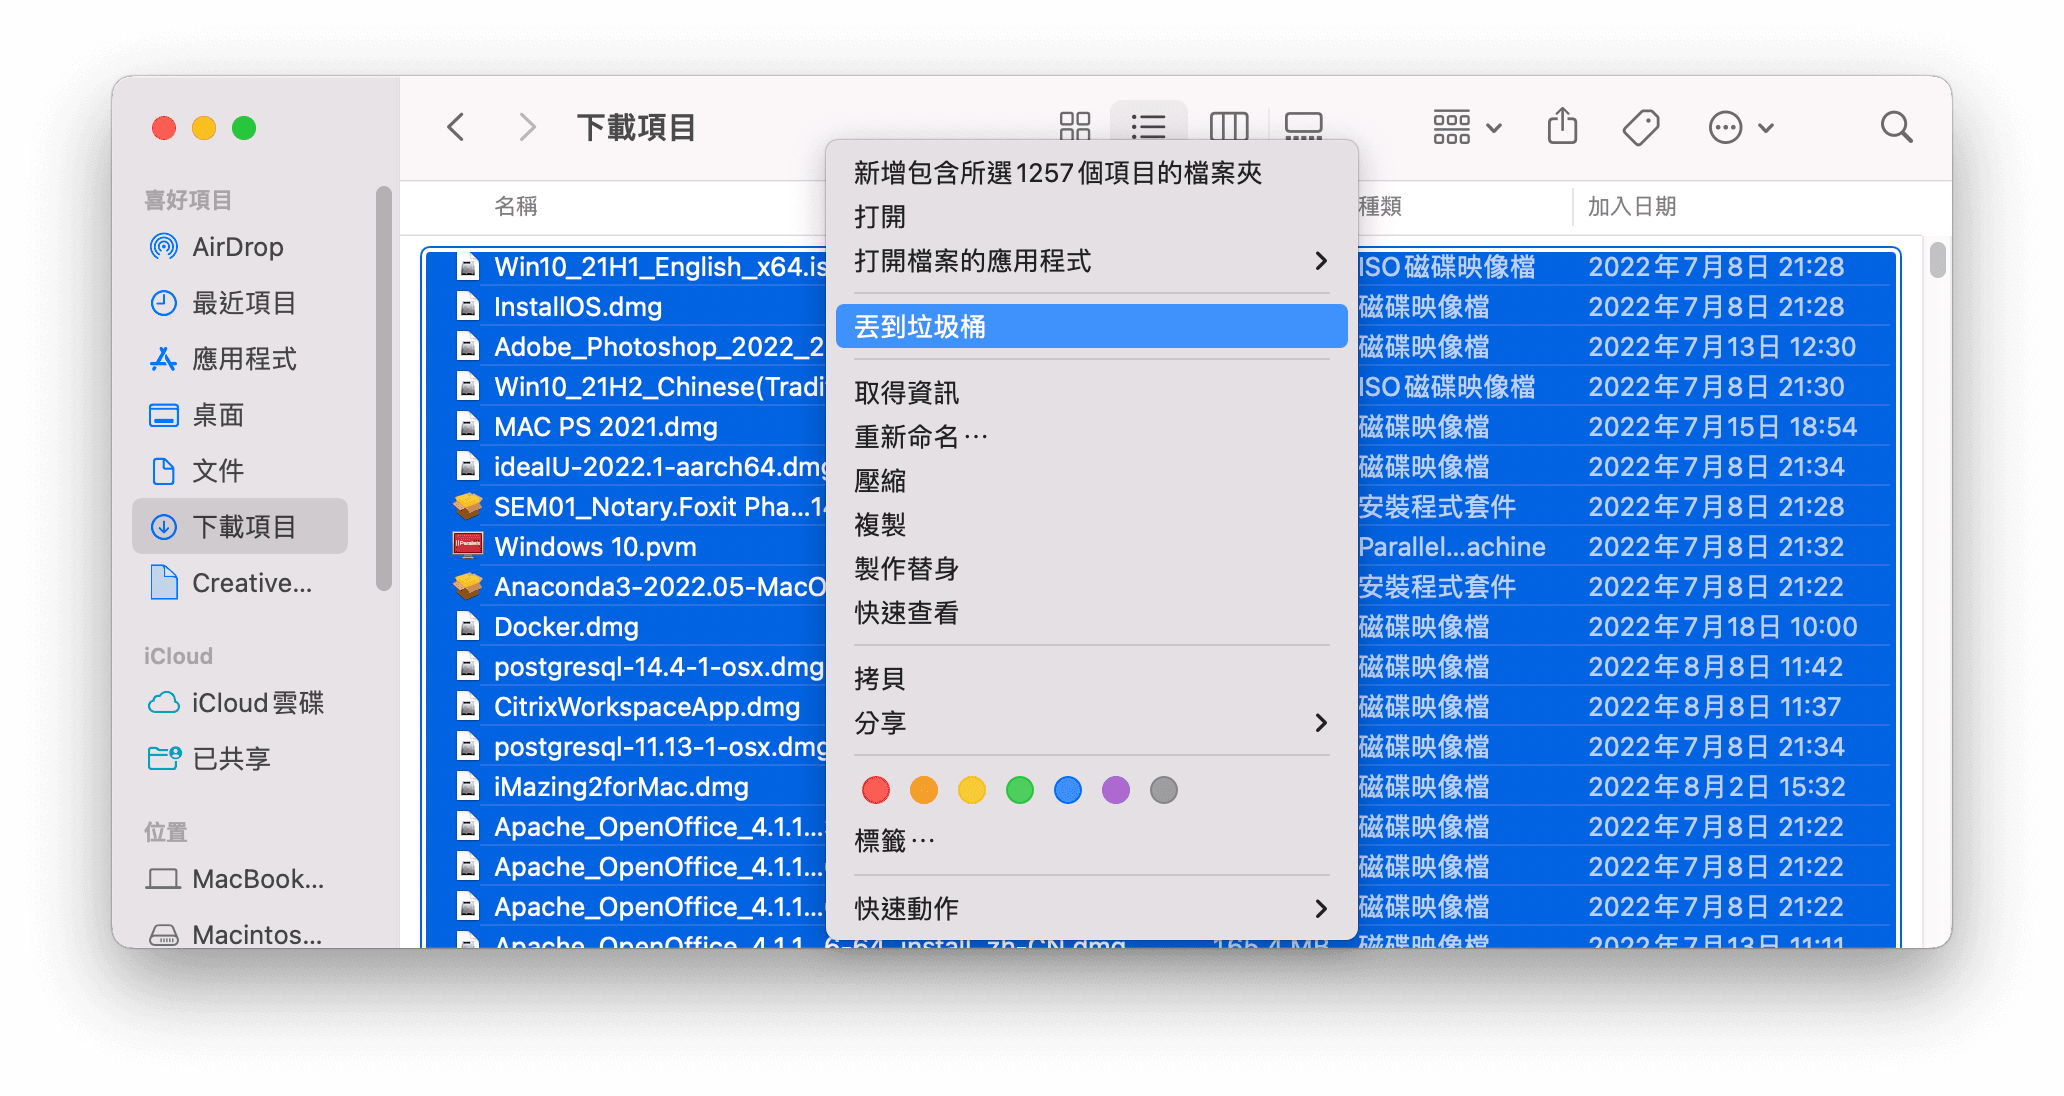
Task: Open MacBook… location in the sidebar
Action: point(240,879)
